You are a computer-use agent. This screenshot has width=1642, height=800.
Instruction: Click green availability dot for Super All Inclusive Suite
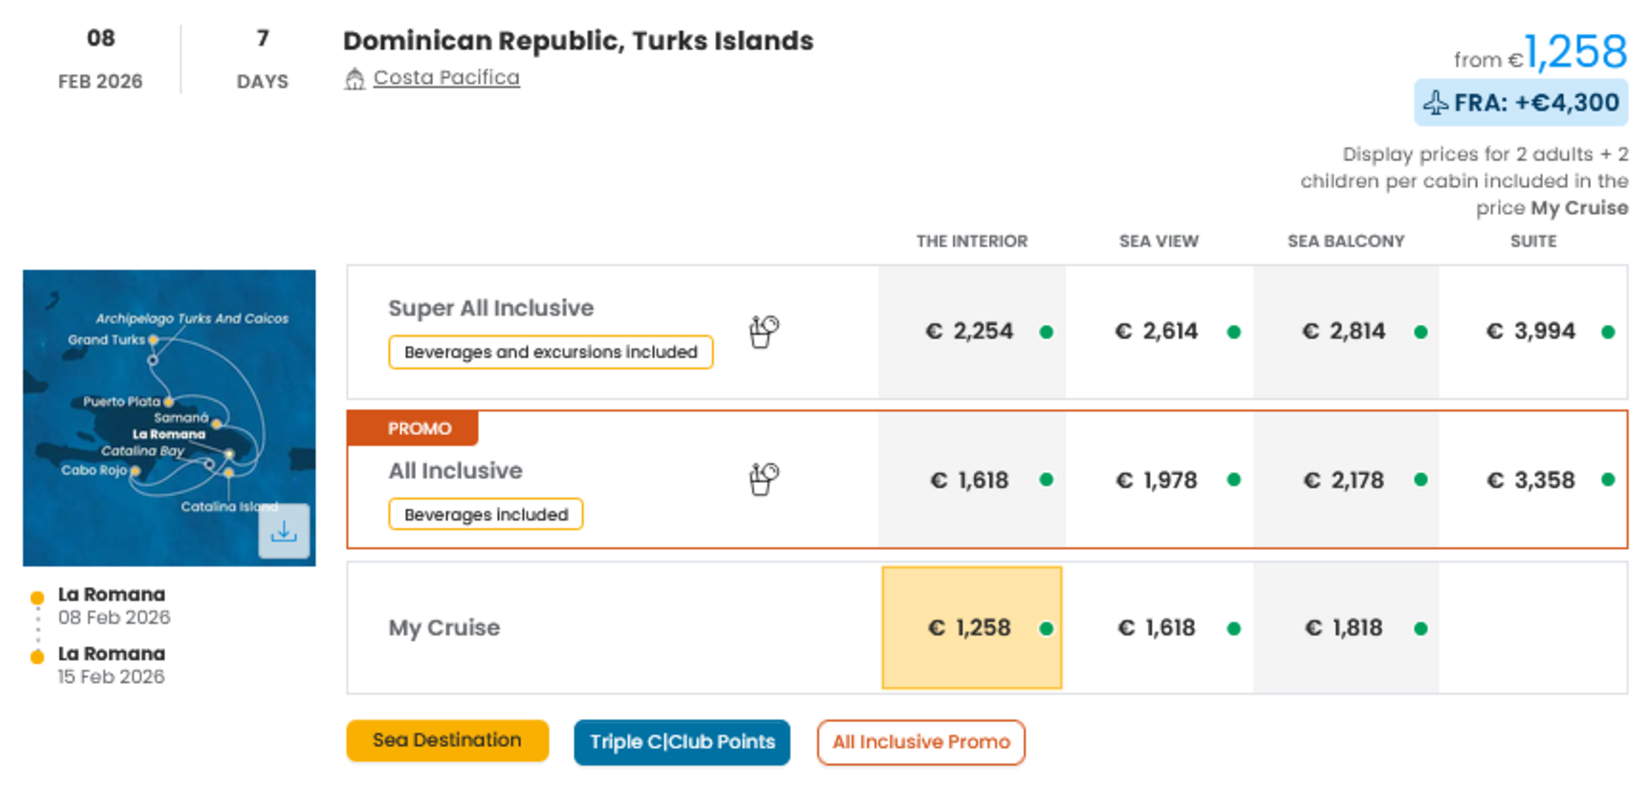tap(1608, 332)
